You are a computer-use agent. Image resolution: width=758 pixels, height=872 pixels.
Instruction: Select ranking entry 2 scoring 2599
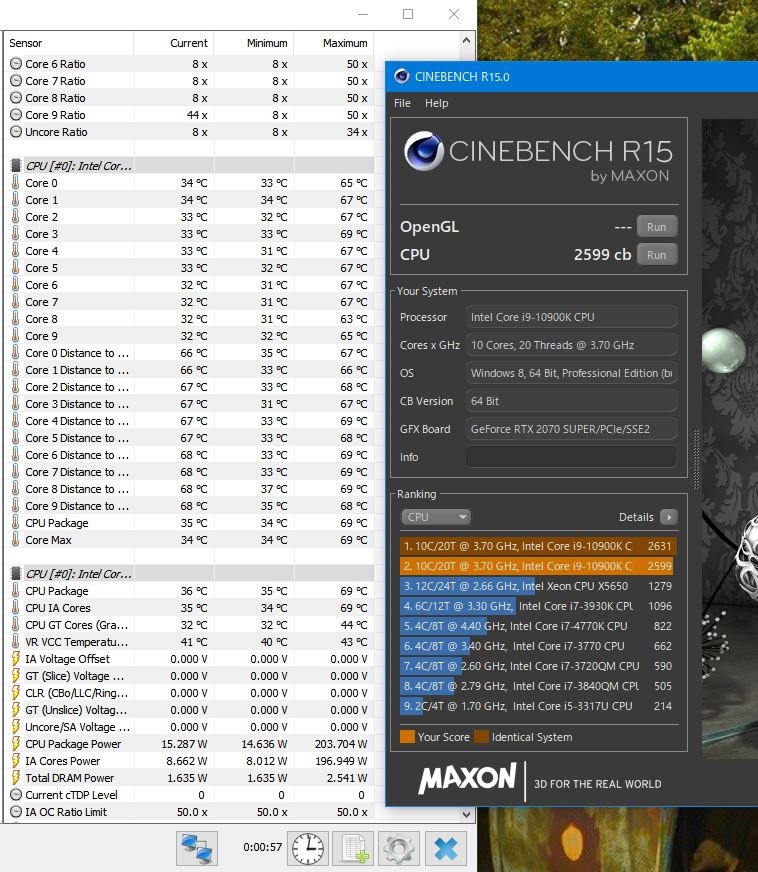point(537,566)
